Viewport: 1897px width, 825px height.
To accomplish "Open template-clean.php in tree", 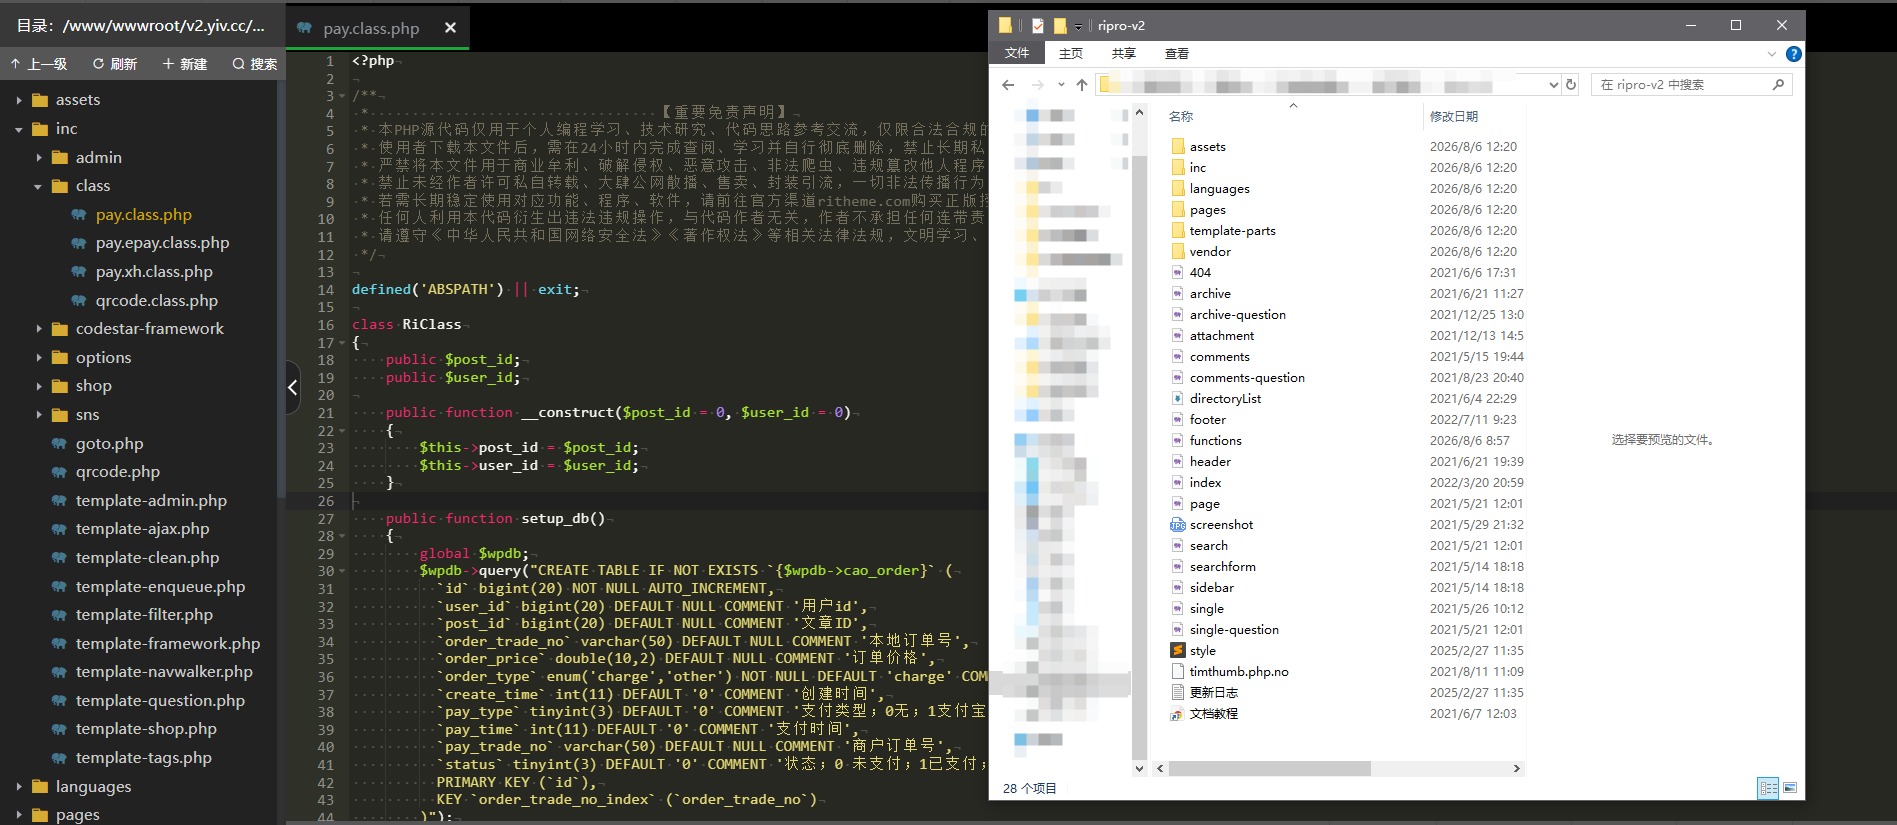I will tap(147, 558).
